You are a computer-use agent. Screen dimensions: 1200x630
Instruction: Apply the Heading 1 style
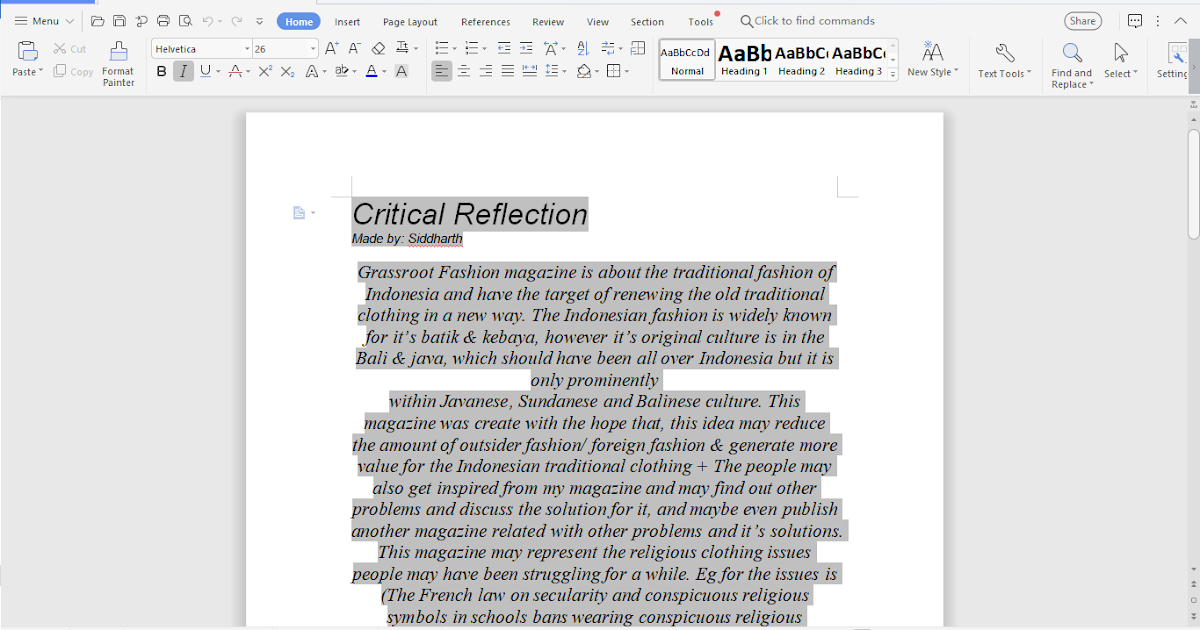[744, 57]
